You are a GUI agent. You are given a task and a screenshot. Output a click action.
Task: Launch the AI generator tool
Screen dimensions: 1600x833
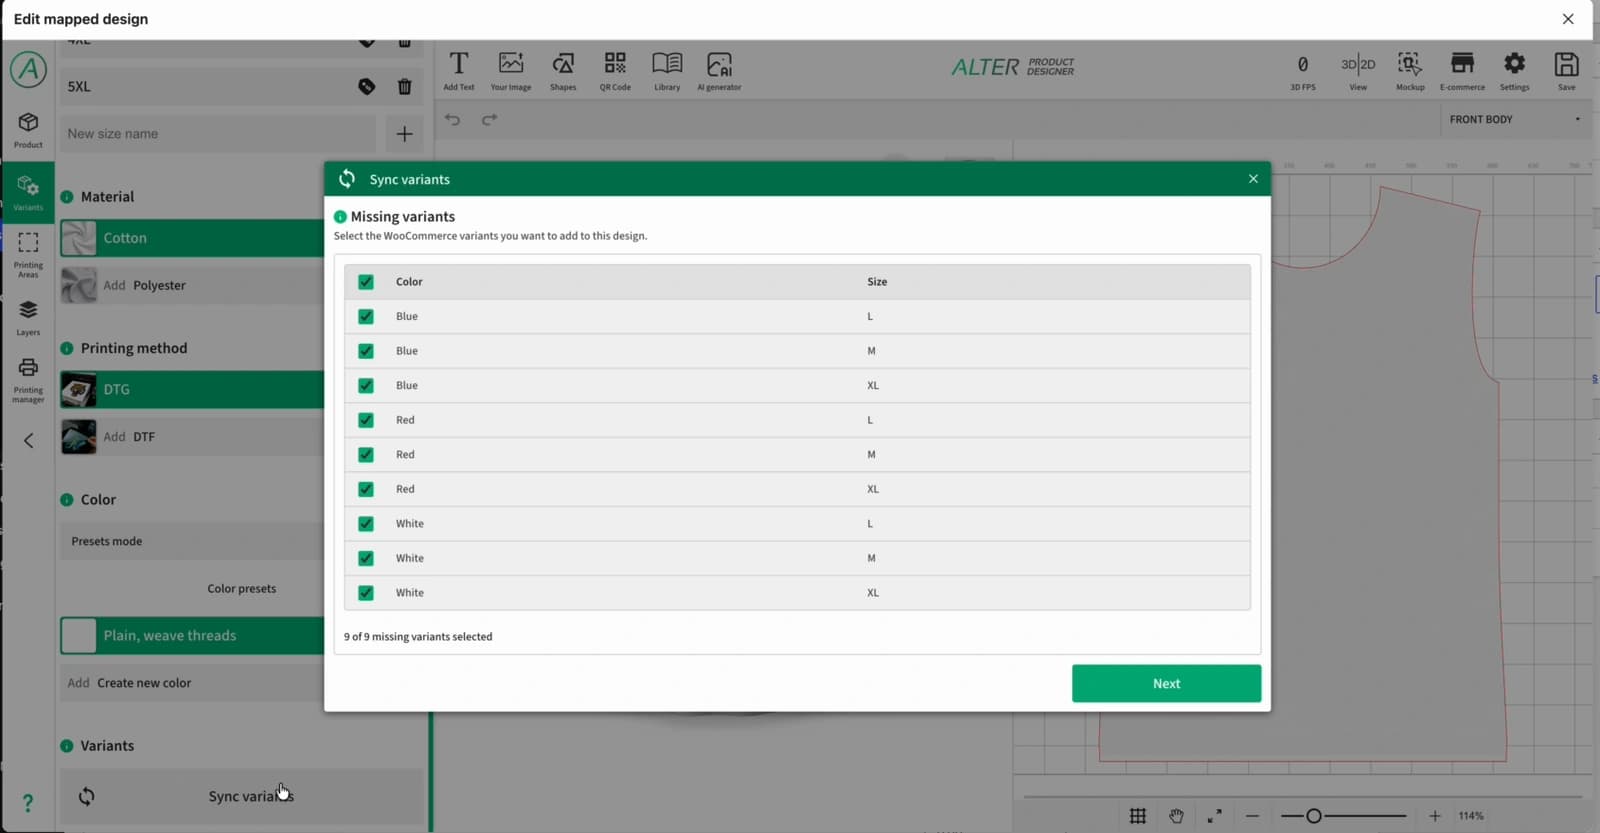(x=719, y=70)
